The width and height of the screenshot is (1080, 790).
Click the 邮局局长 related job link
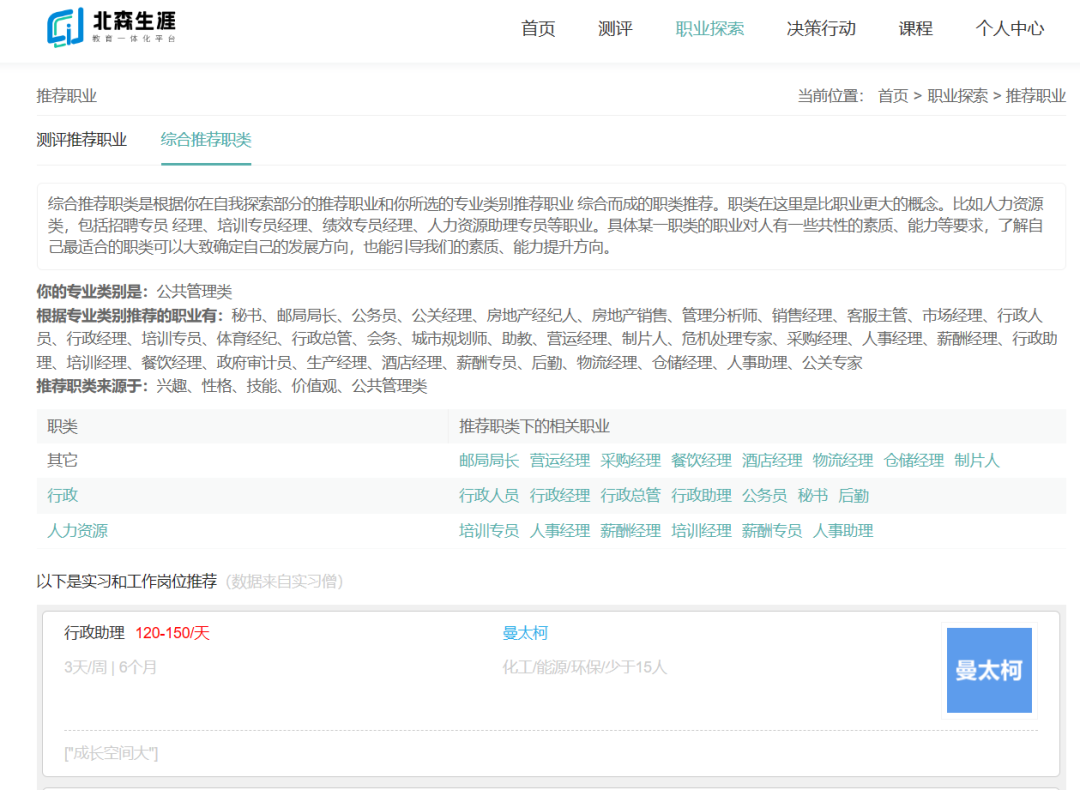click(x=489, y=461)
